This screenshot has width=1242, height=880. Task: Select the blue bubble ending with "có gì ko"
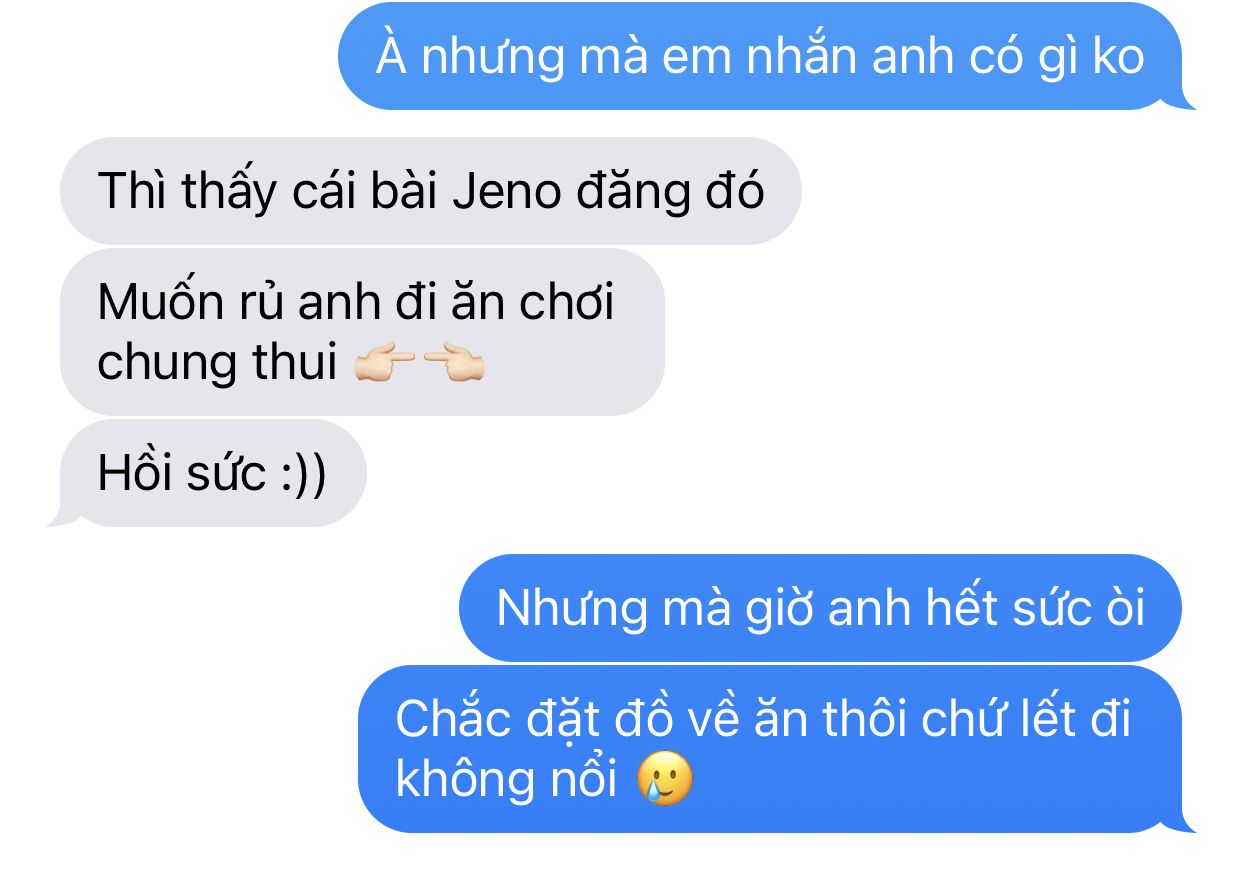760,56
